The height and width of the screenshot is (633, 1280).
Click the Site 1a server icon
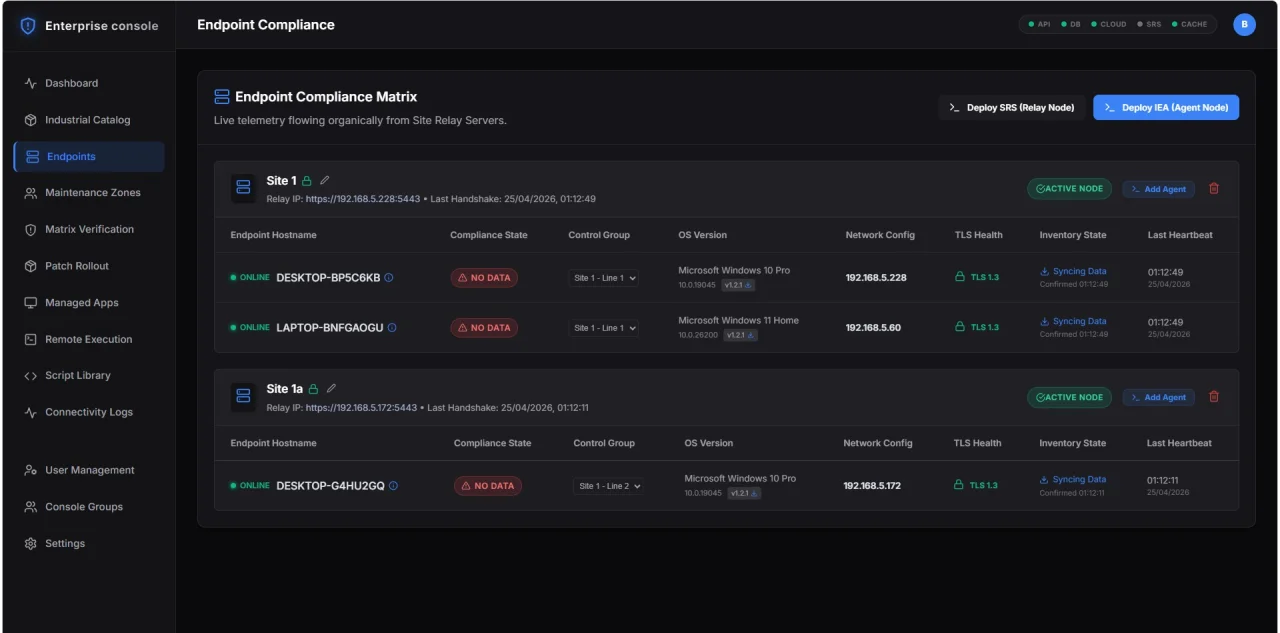(243, 396)
